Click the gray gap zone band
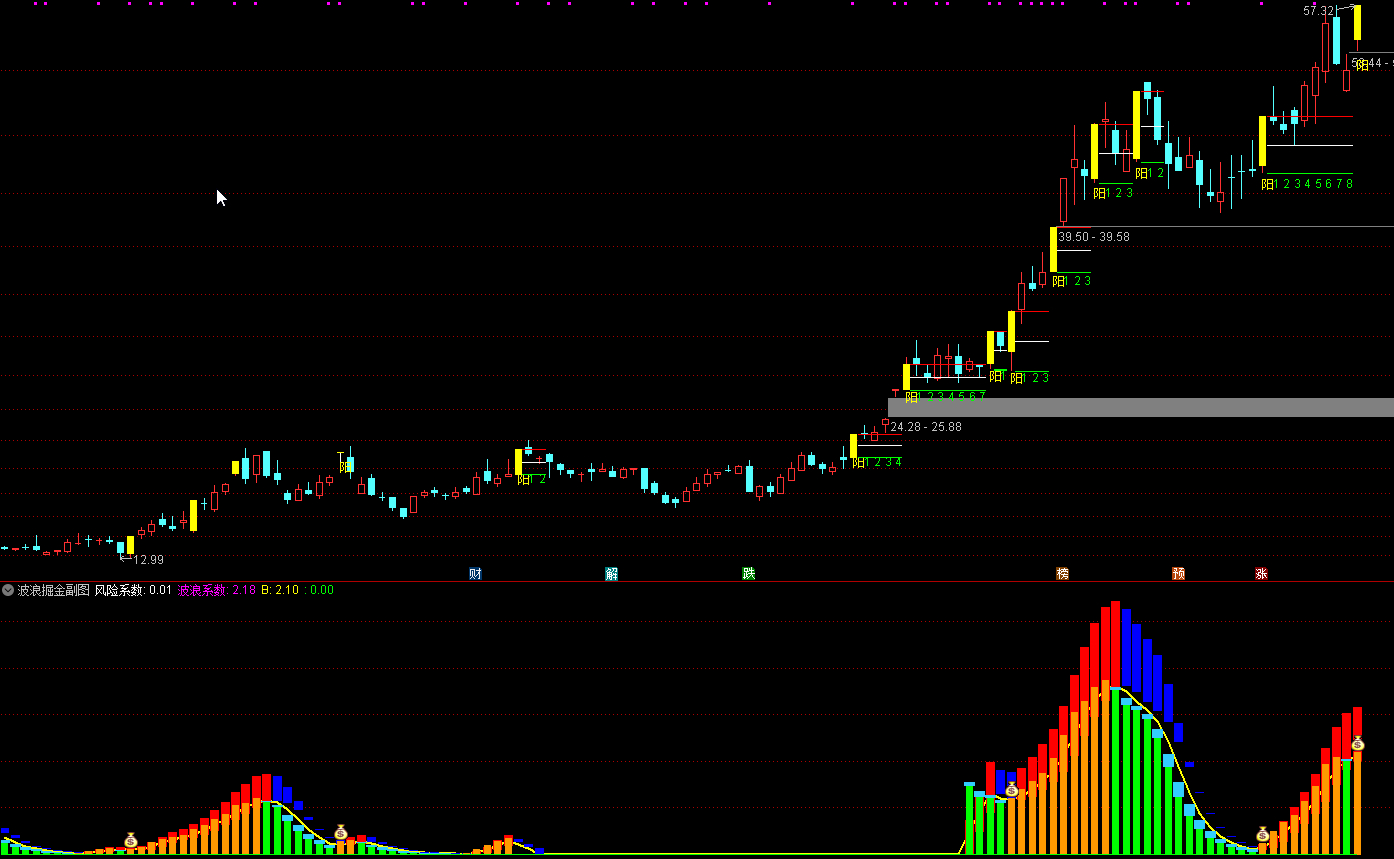 click(1140, 407)
